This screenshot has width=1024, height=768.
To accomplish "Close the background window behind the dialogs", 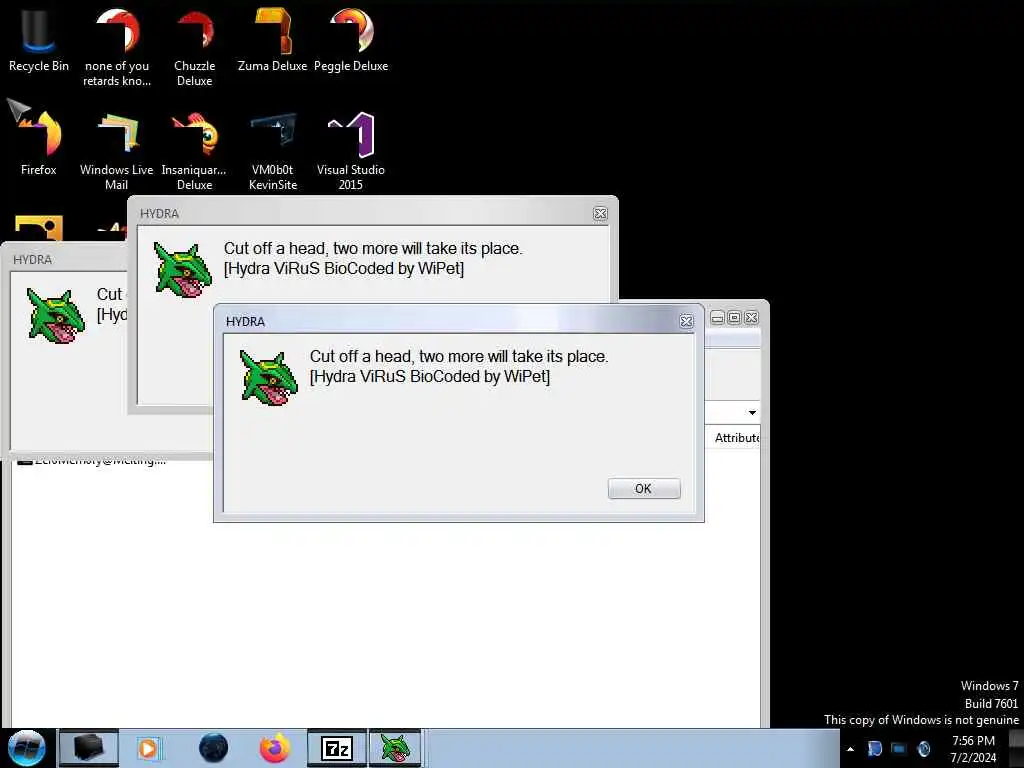I will pyautogui.click(x=752, y=317).
